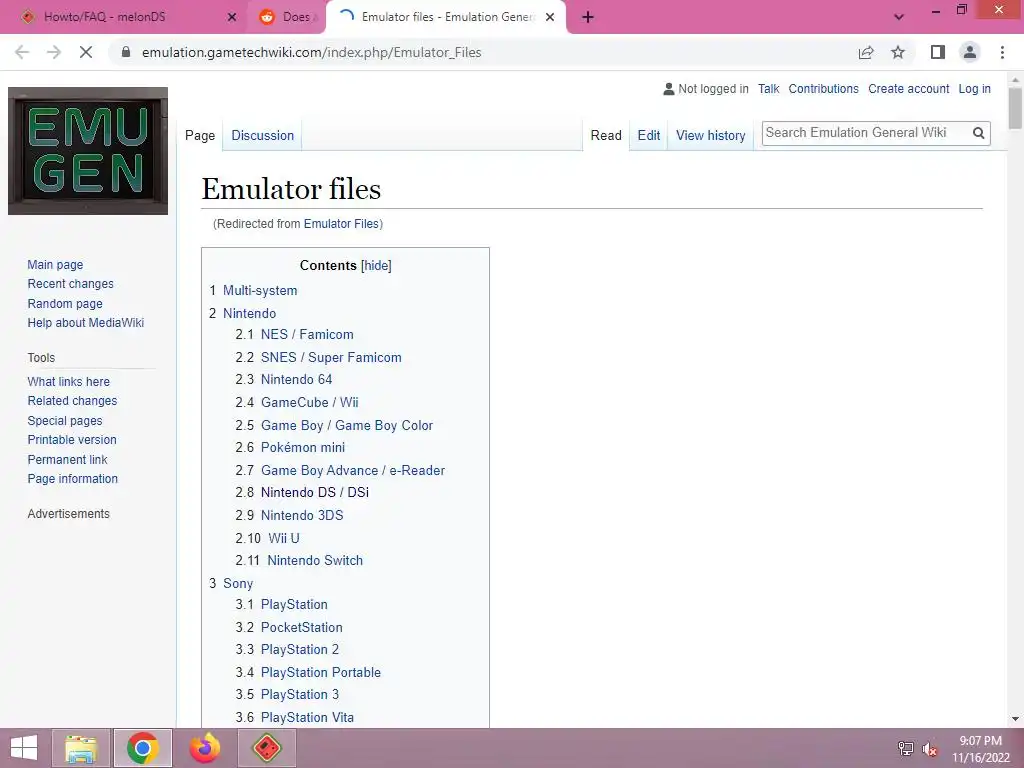Open What links here
The width and height of the screenshot is (1024, 768).
[69, 381]
